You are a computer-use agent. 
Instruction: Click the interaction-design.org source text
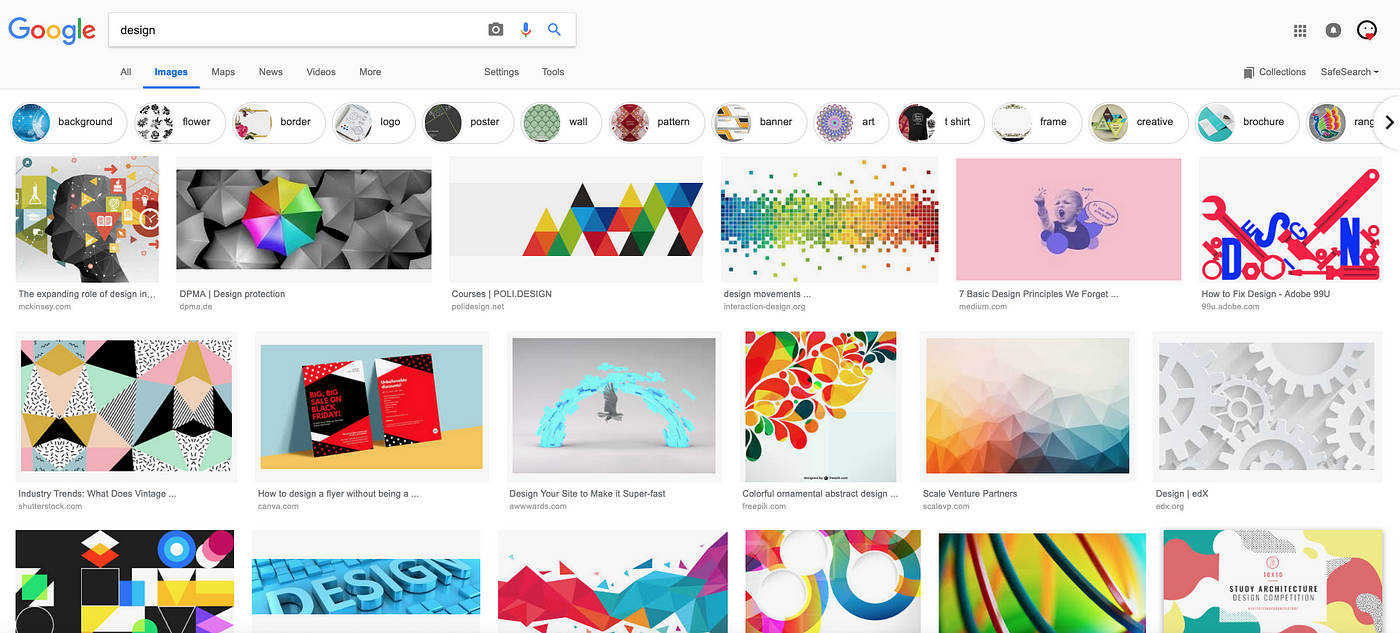(x=764, y=307)
